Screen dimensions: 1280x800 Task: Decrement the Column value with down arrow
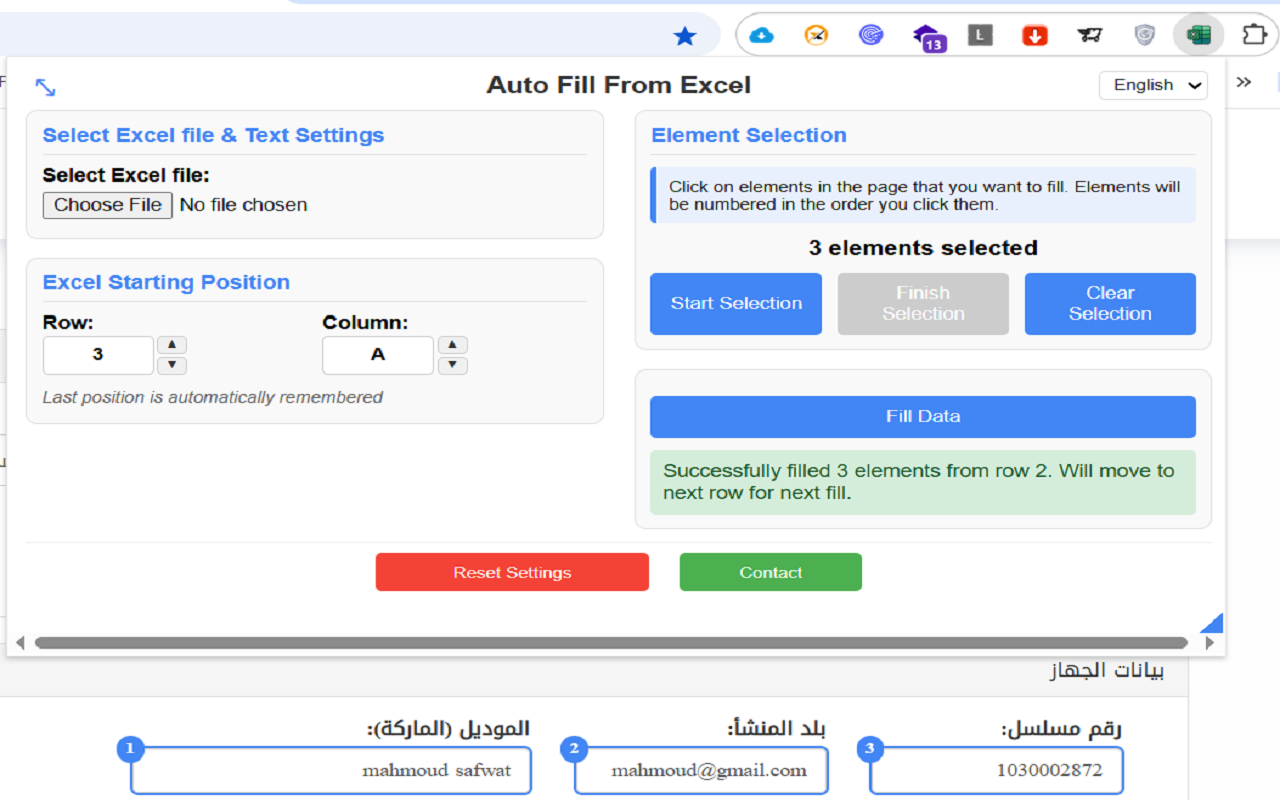point(452,365)
